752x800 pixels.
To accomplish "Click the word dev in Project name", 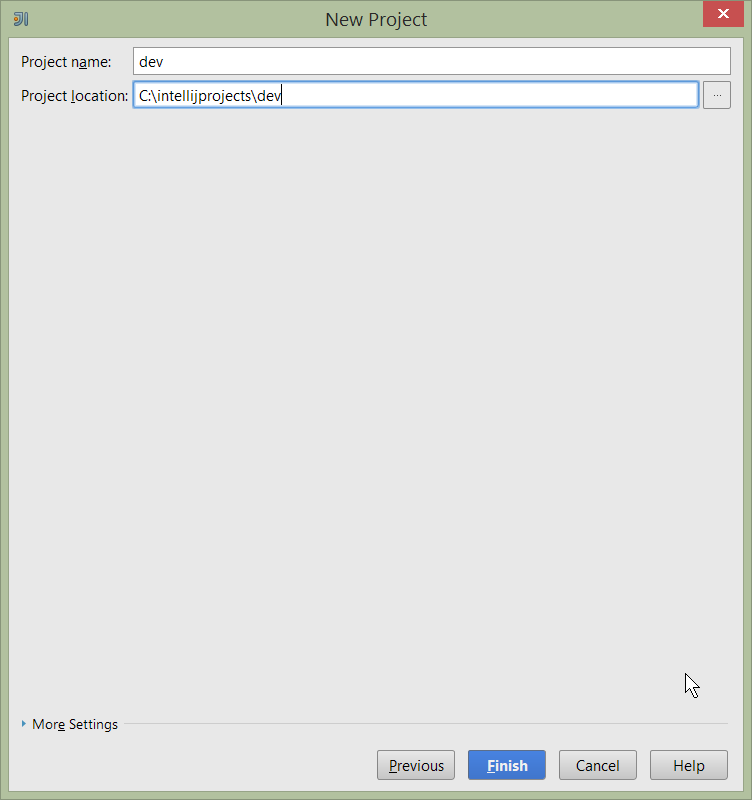I will pos(151,61).
